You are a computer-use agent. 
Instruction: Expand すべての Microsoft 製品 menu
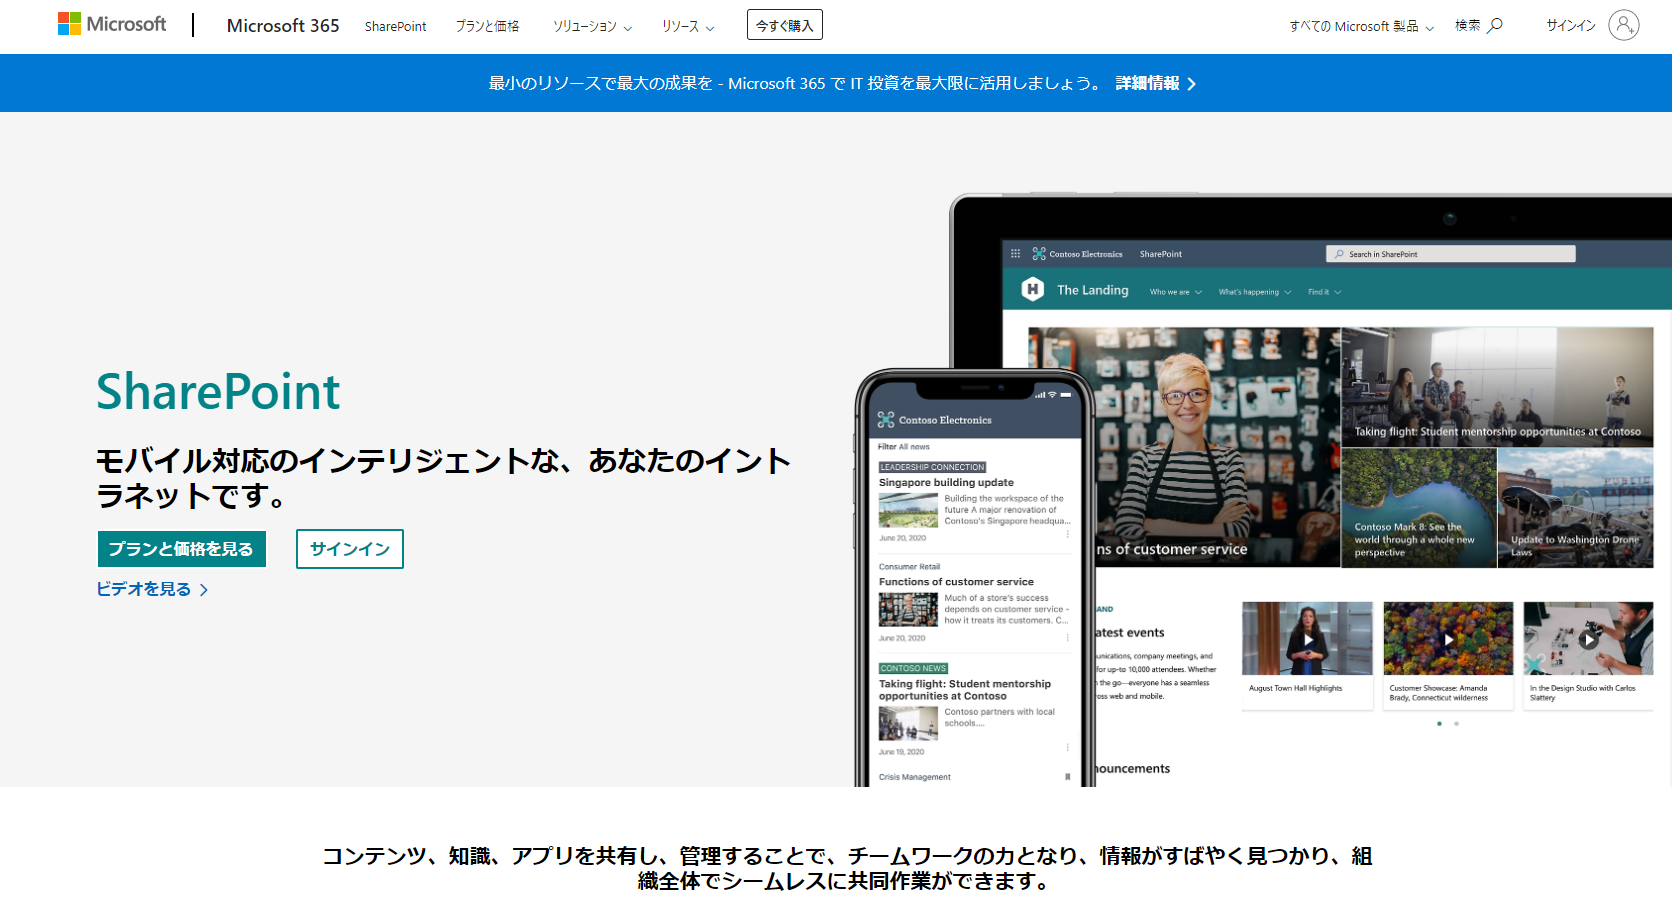1362,27
